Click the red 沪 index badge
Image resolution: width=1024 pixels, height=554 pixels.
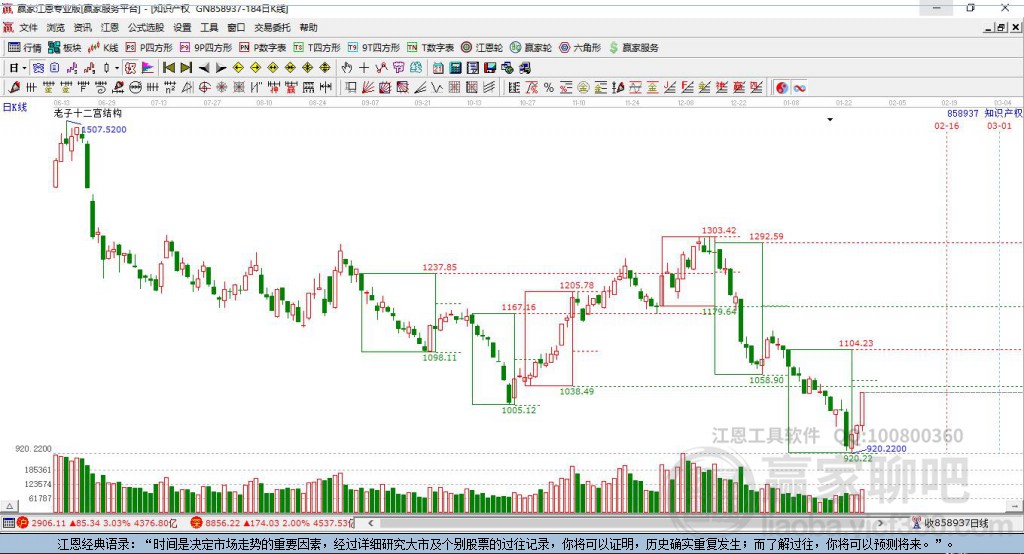coord(23,523)
